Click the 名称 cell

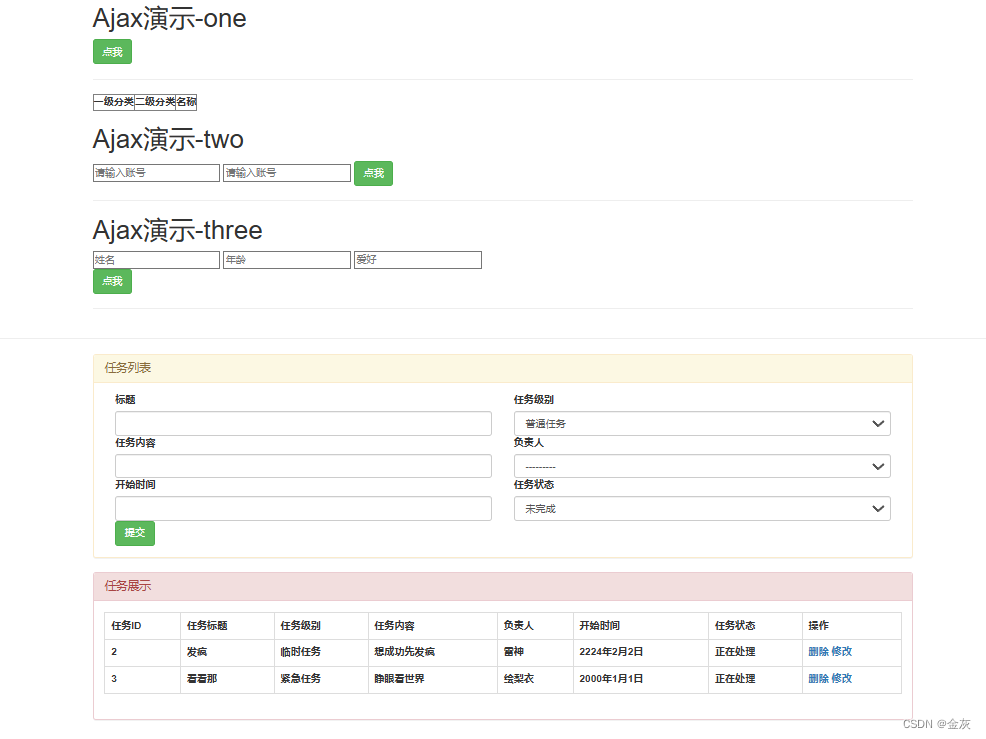click(185, 102)
